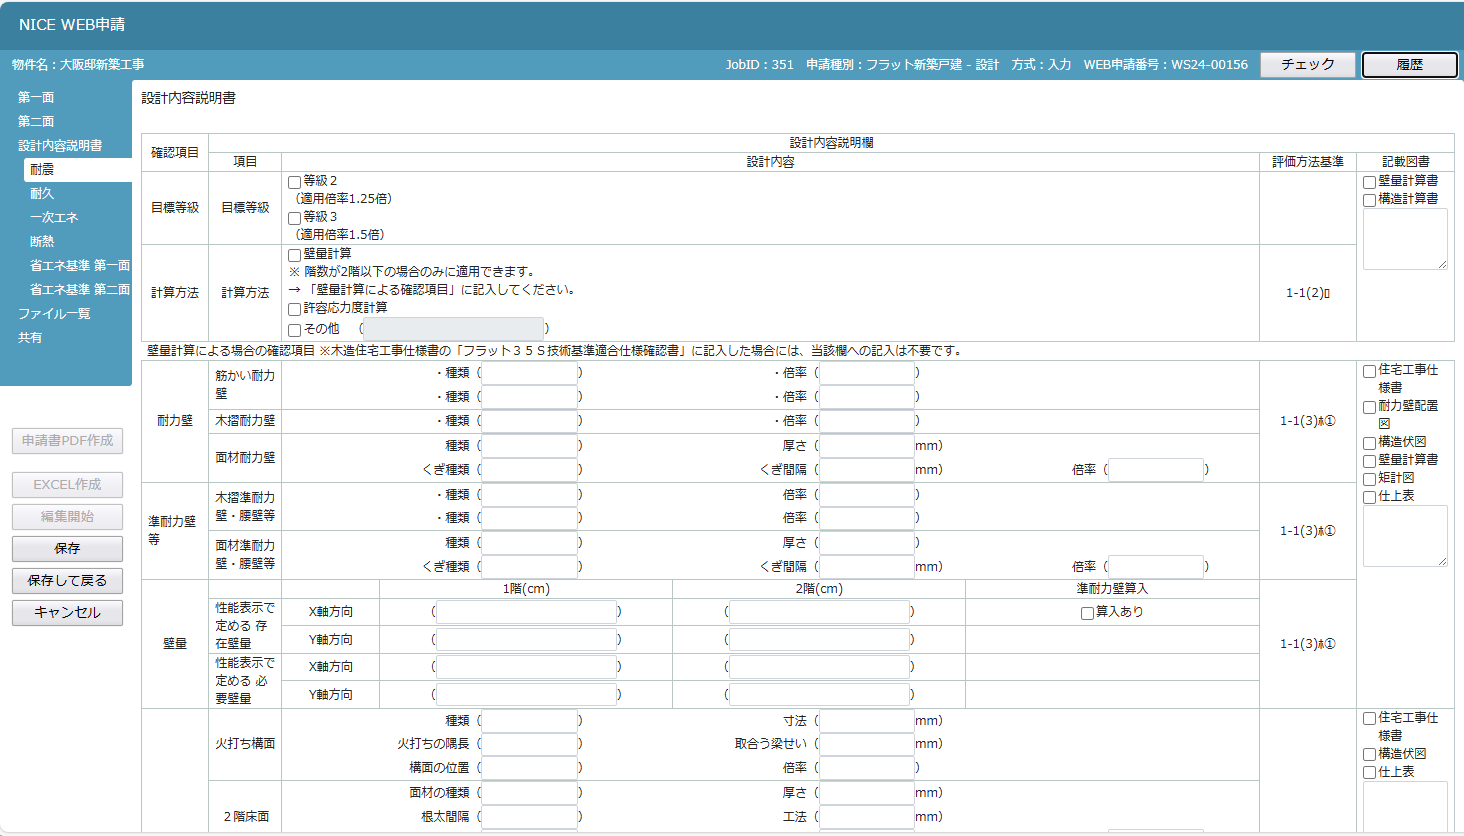This screenshot has height=836, width=1464.
Task: Check 構造伏図 in the 火打ち構面 section
Action: coord(1370,755)
